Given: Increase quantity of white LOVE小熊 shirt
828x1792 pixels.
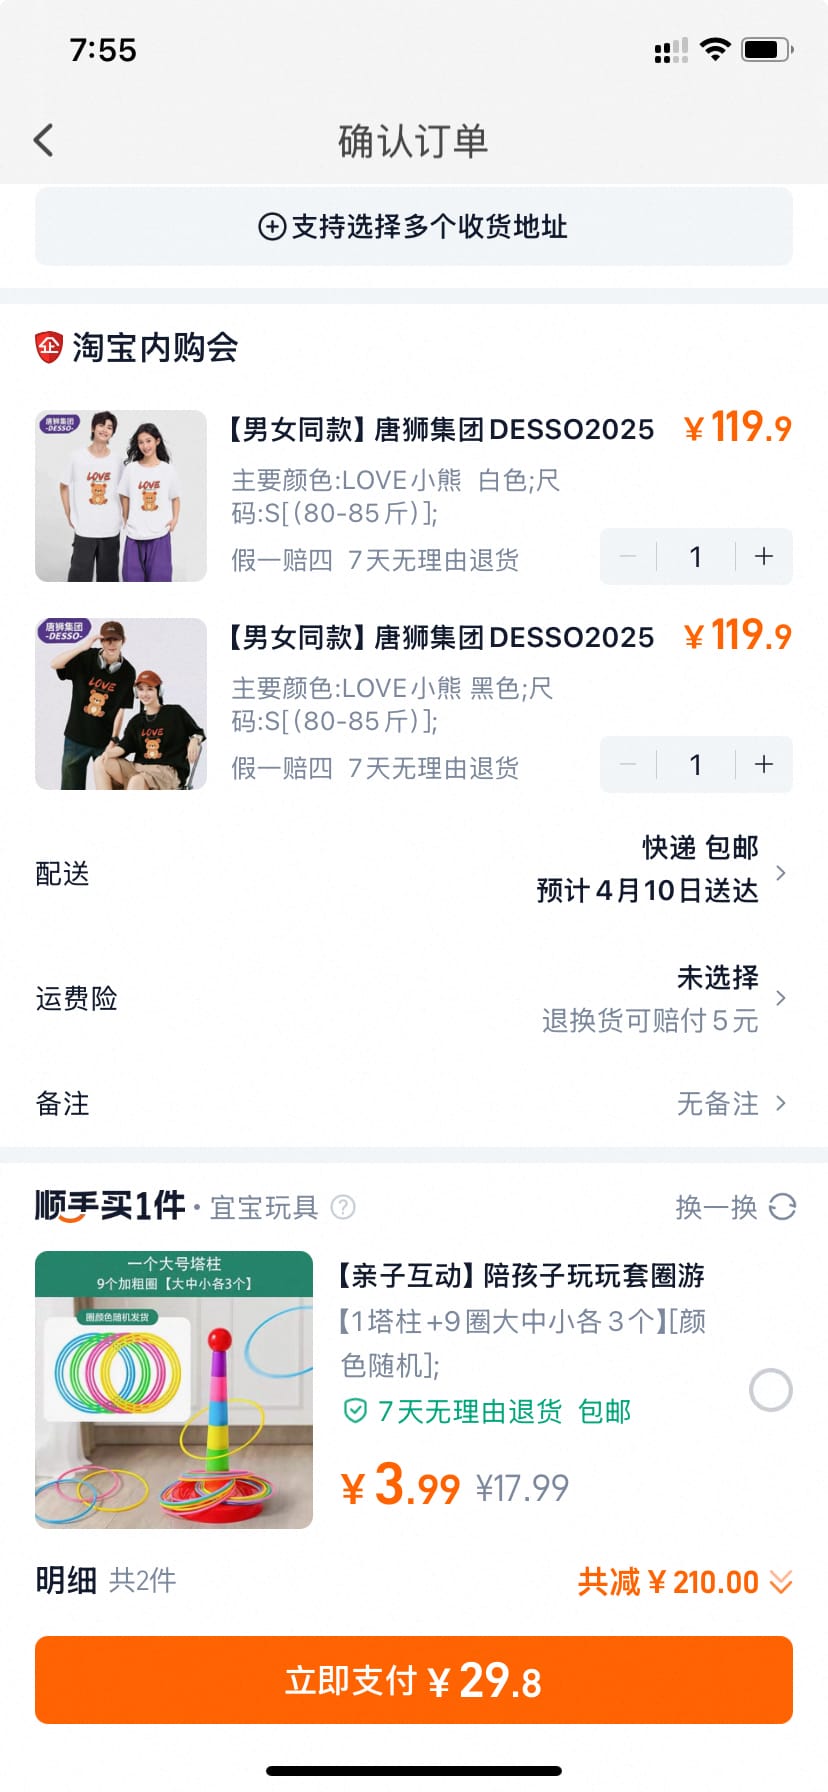Looking at the screenshot, I should 764,557.
